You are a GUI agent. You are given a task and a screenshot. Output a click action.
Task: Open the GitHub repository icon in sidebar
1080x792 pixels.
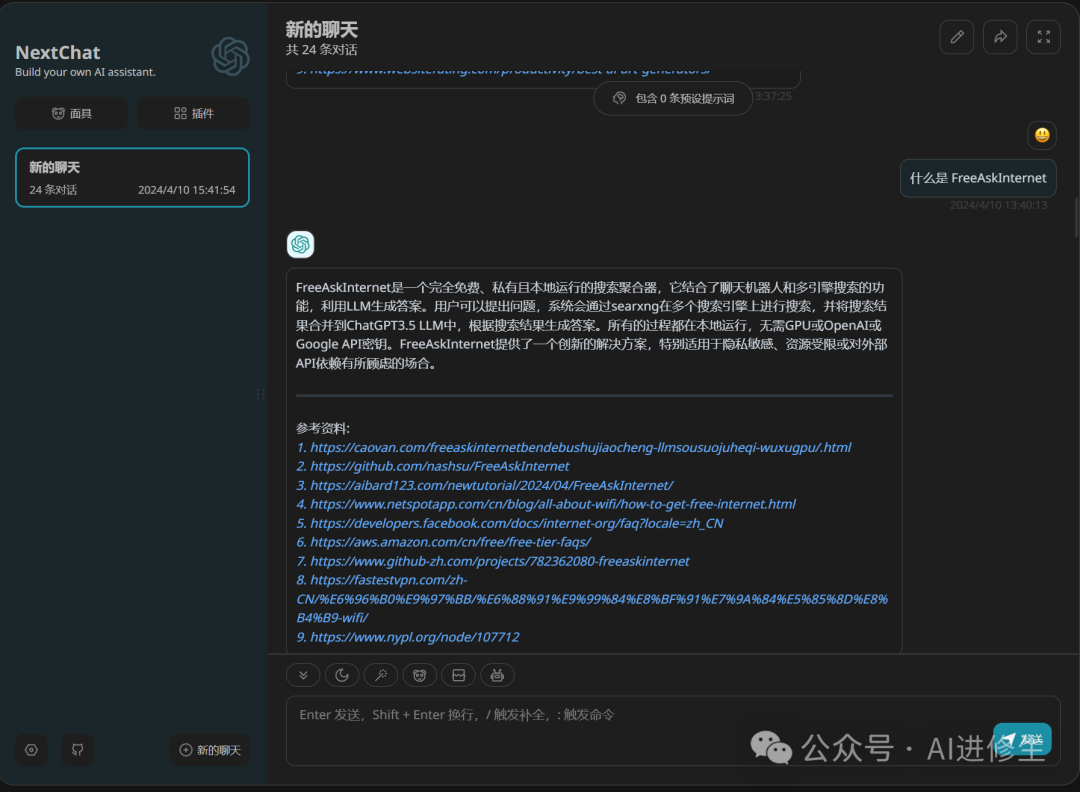point(77,750)
